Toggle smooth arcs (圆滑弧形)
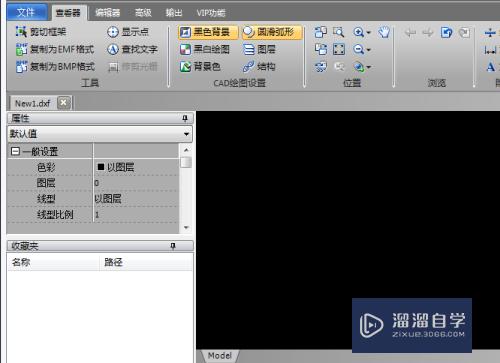The width and height of the screenshot is (500, 363). tap(272, 32)
